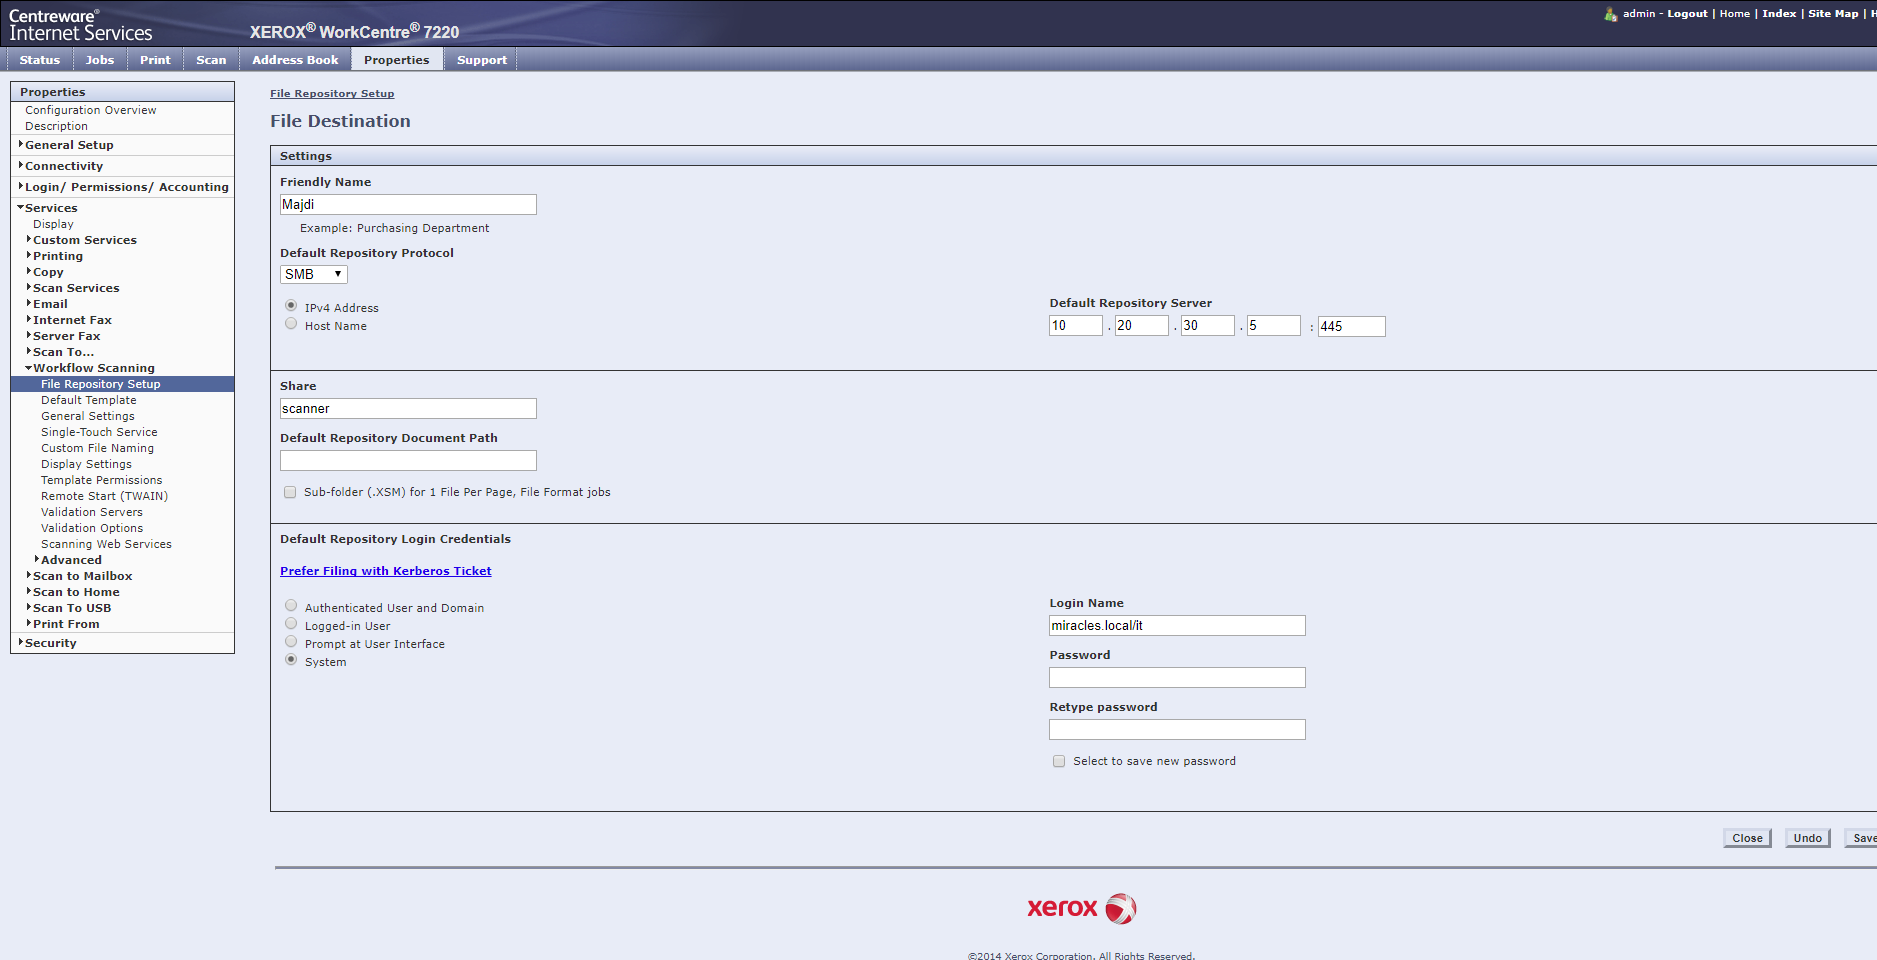1877x960 pixels.
Task: Open Scanning Web Services item
Action: (106, 544)
